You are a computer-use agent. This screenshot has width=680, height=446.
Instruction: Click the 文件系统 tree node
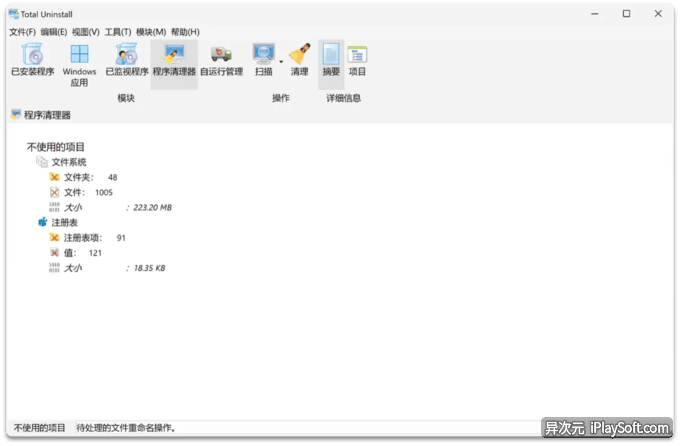click(69, 162)
